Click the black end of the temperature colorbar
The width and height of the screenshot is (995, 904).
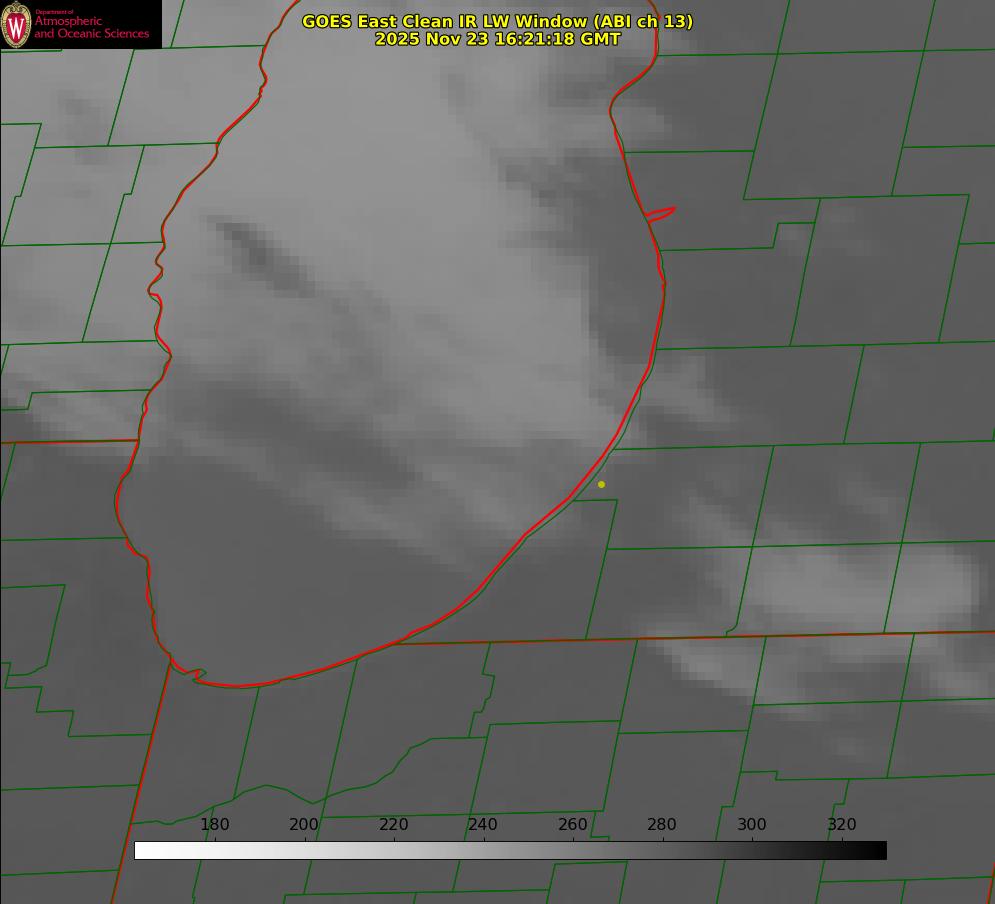878,850
